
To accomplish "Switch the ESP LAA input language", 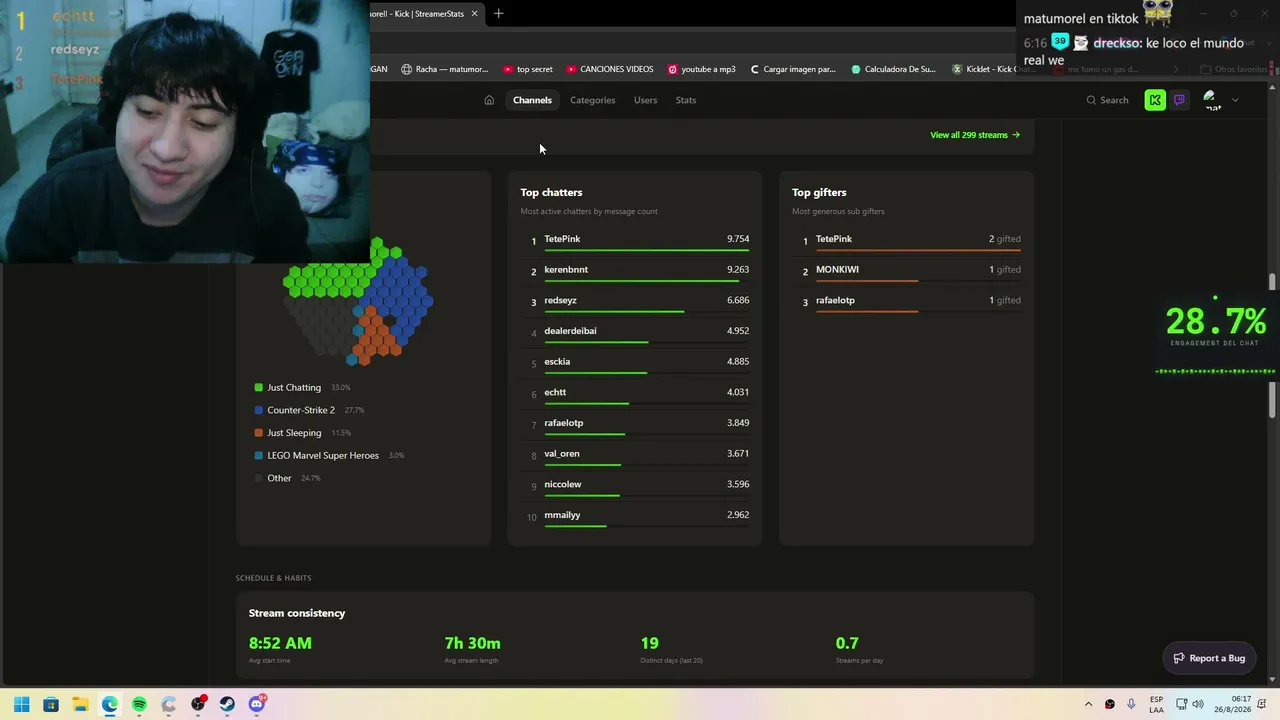I will tap(1156, 704).
